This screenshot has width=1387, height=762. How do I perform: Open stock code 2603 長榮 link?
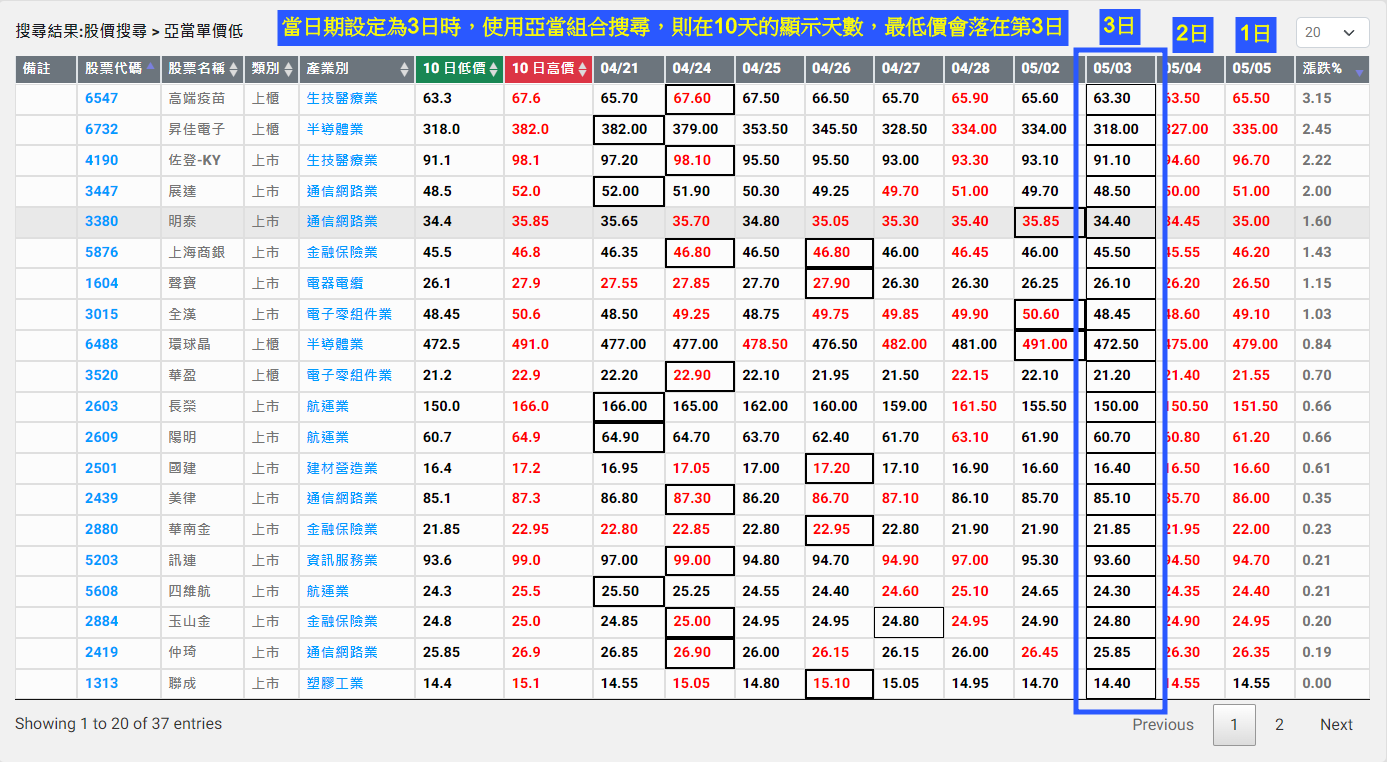[x=101, y=406]
